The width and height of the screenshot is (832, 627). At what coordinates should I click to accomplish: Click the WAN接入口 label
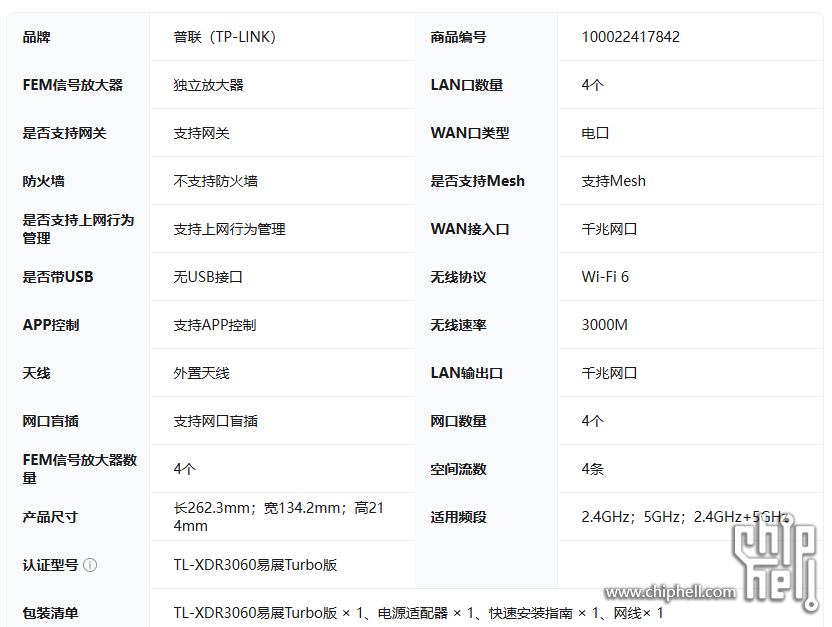click(470, 229)
